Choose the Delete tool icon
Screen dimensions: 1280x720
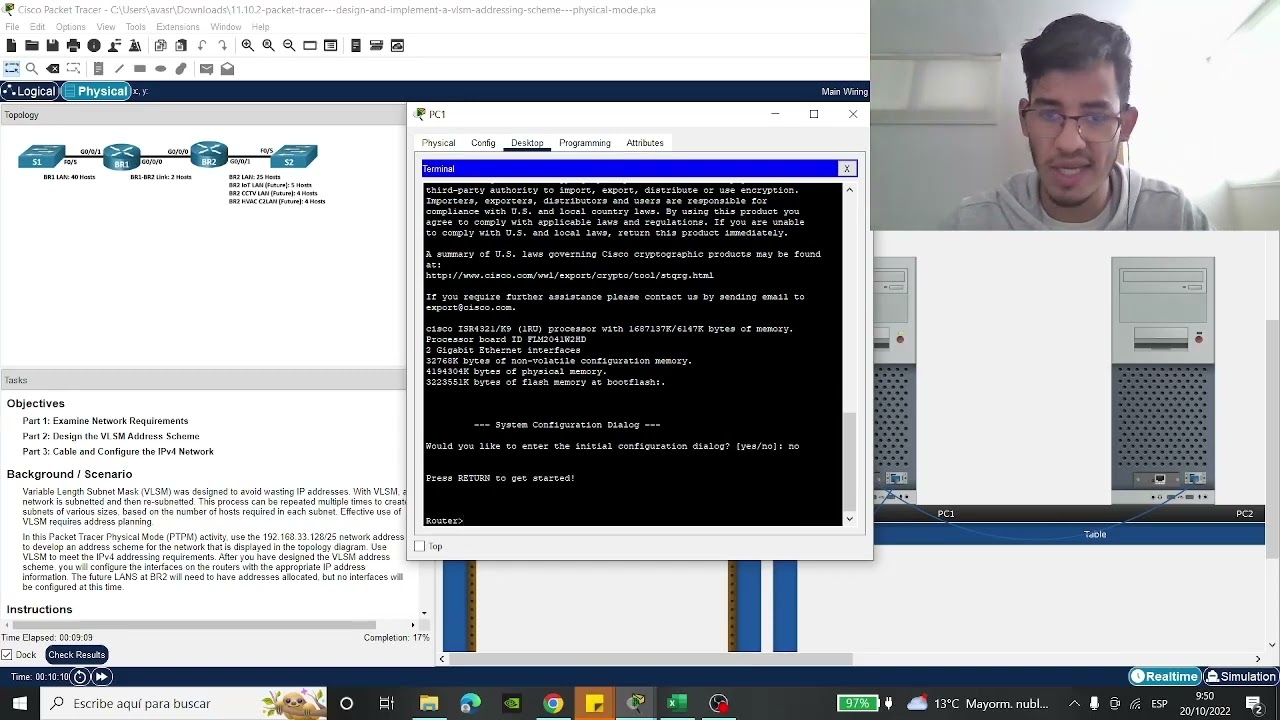52,69
